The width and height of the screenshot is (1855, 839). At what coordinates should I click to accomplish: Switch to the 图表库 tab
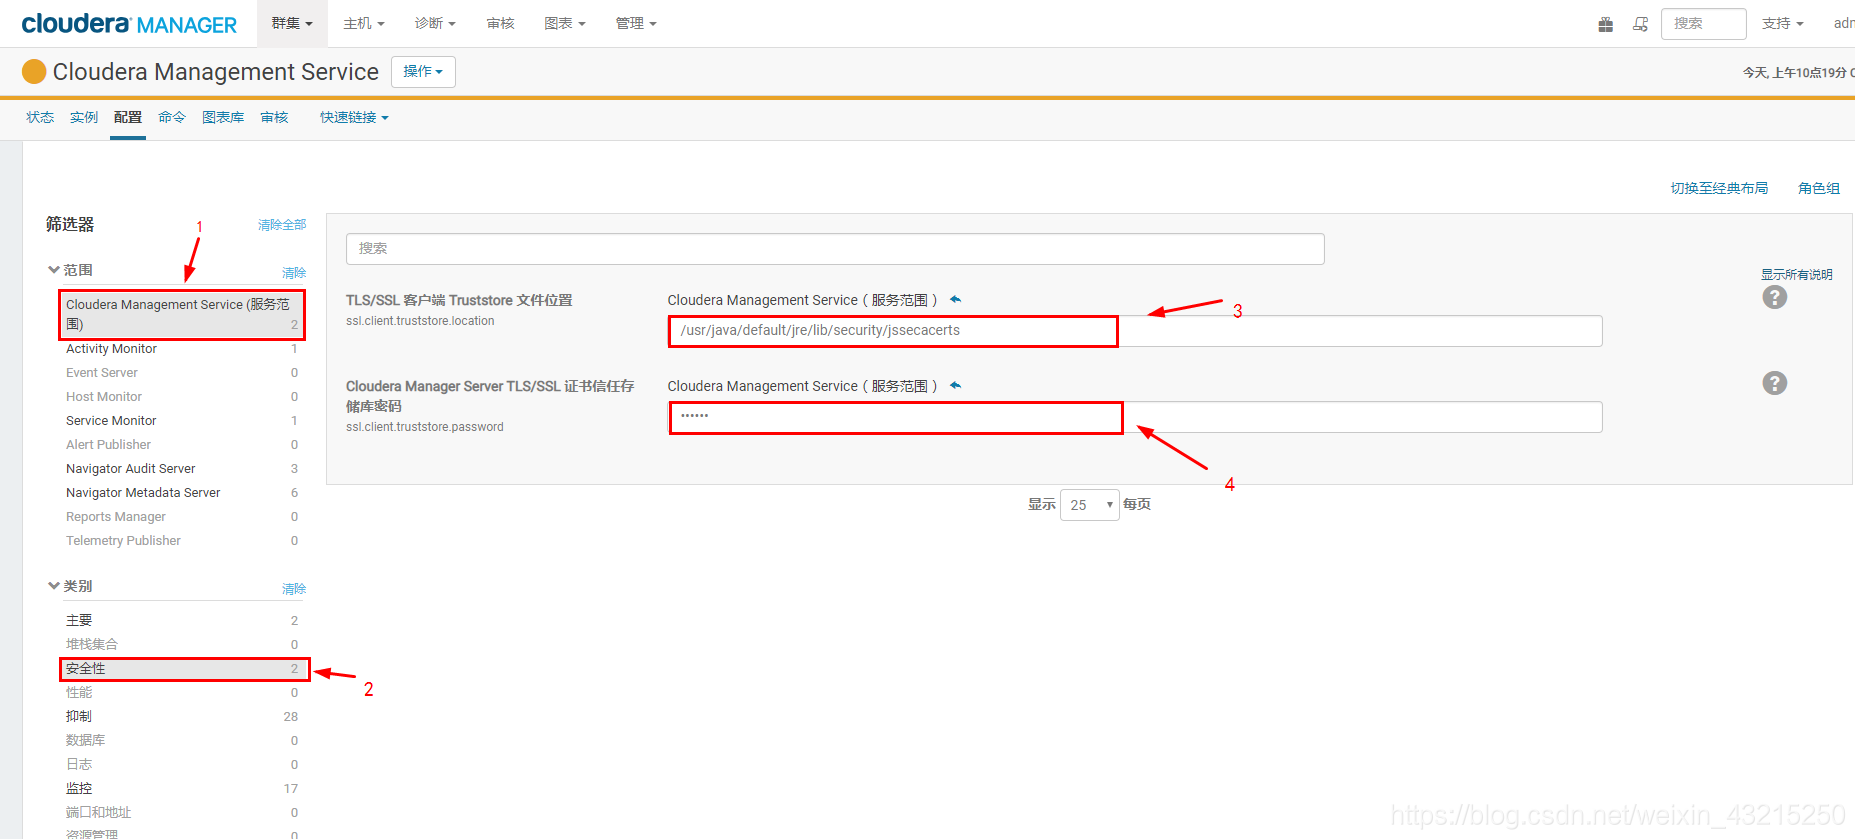point(223,117)
